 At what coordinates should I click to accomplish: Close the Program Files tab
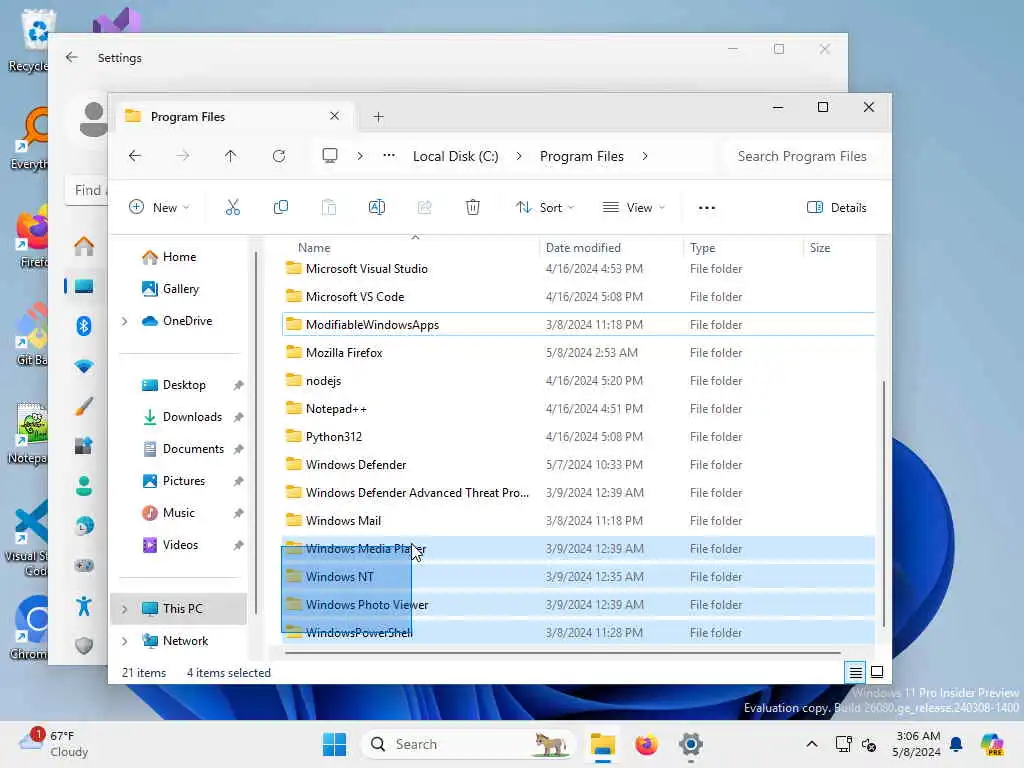point(334,116)
